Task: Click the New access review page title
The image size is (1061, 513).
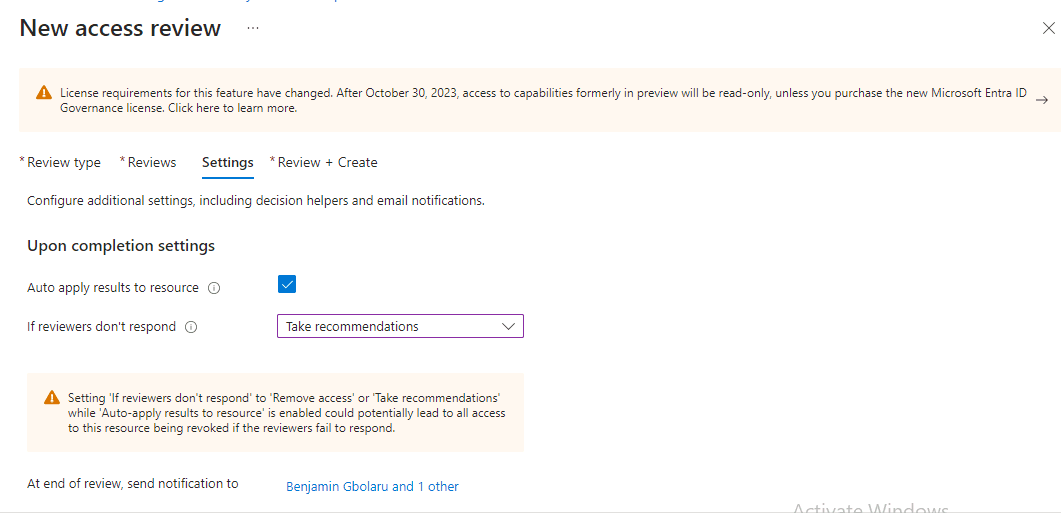Action: [x=120, y=28]
